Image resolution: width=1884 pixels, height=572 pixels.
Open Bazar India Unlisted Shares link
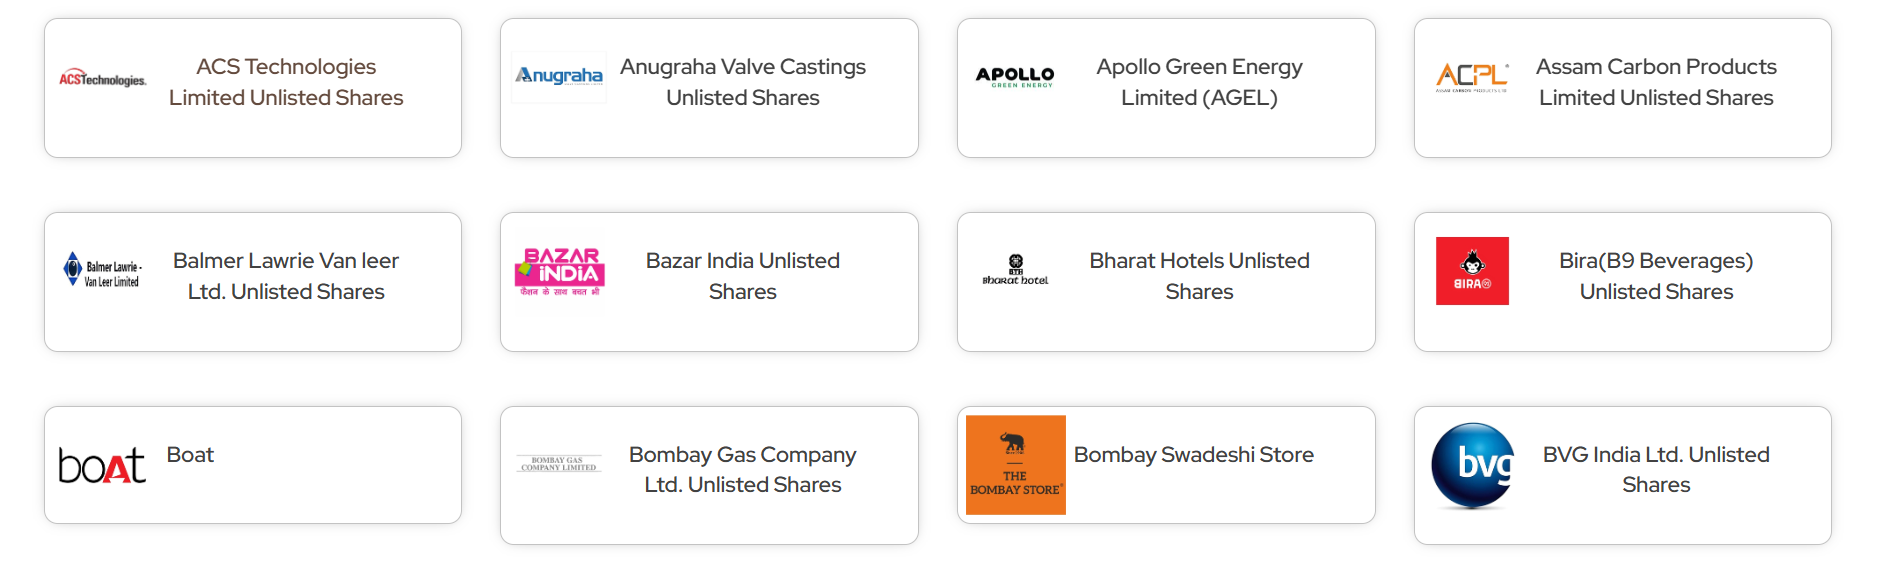tap(742, 276)
